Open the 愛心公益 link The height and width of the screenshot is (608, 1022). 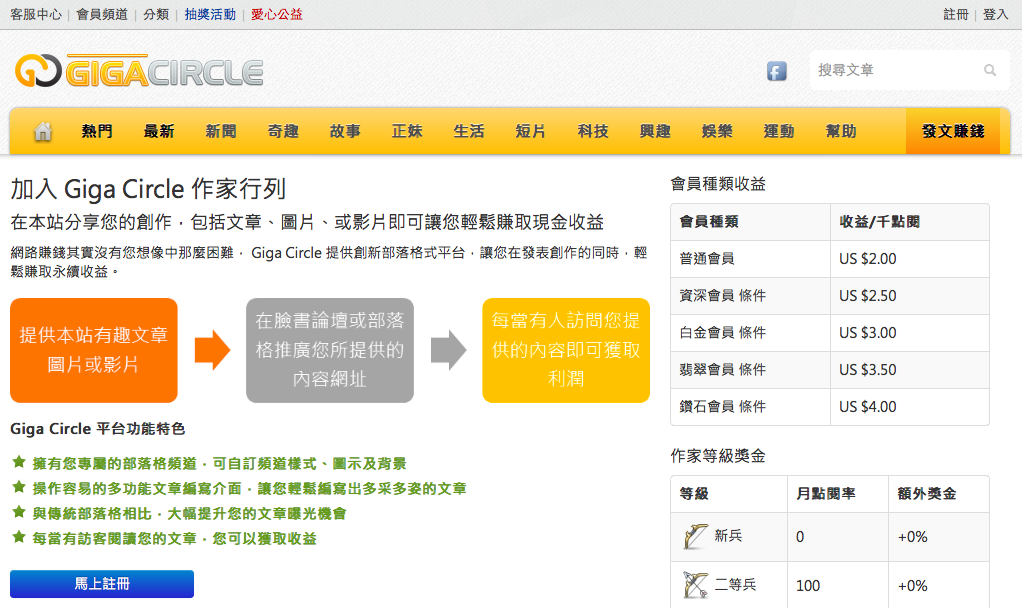tap(277, 14)
